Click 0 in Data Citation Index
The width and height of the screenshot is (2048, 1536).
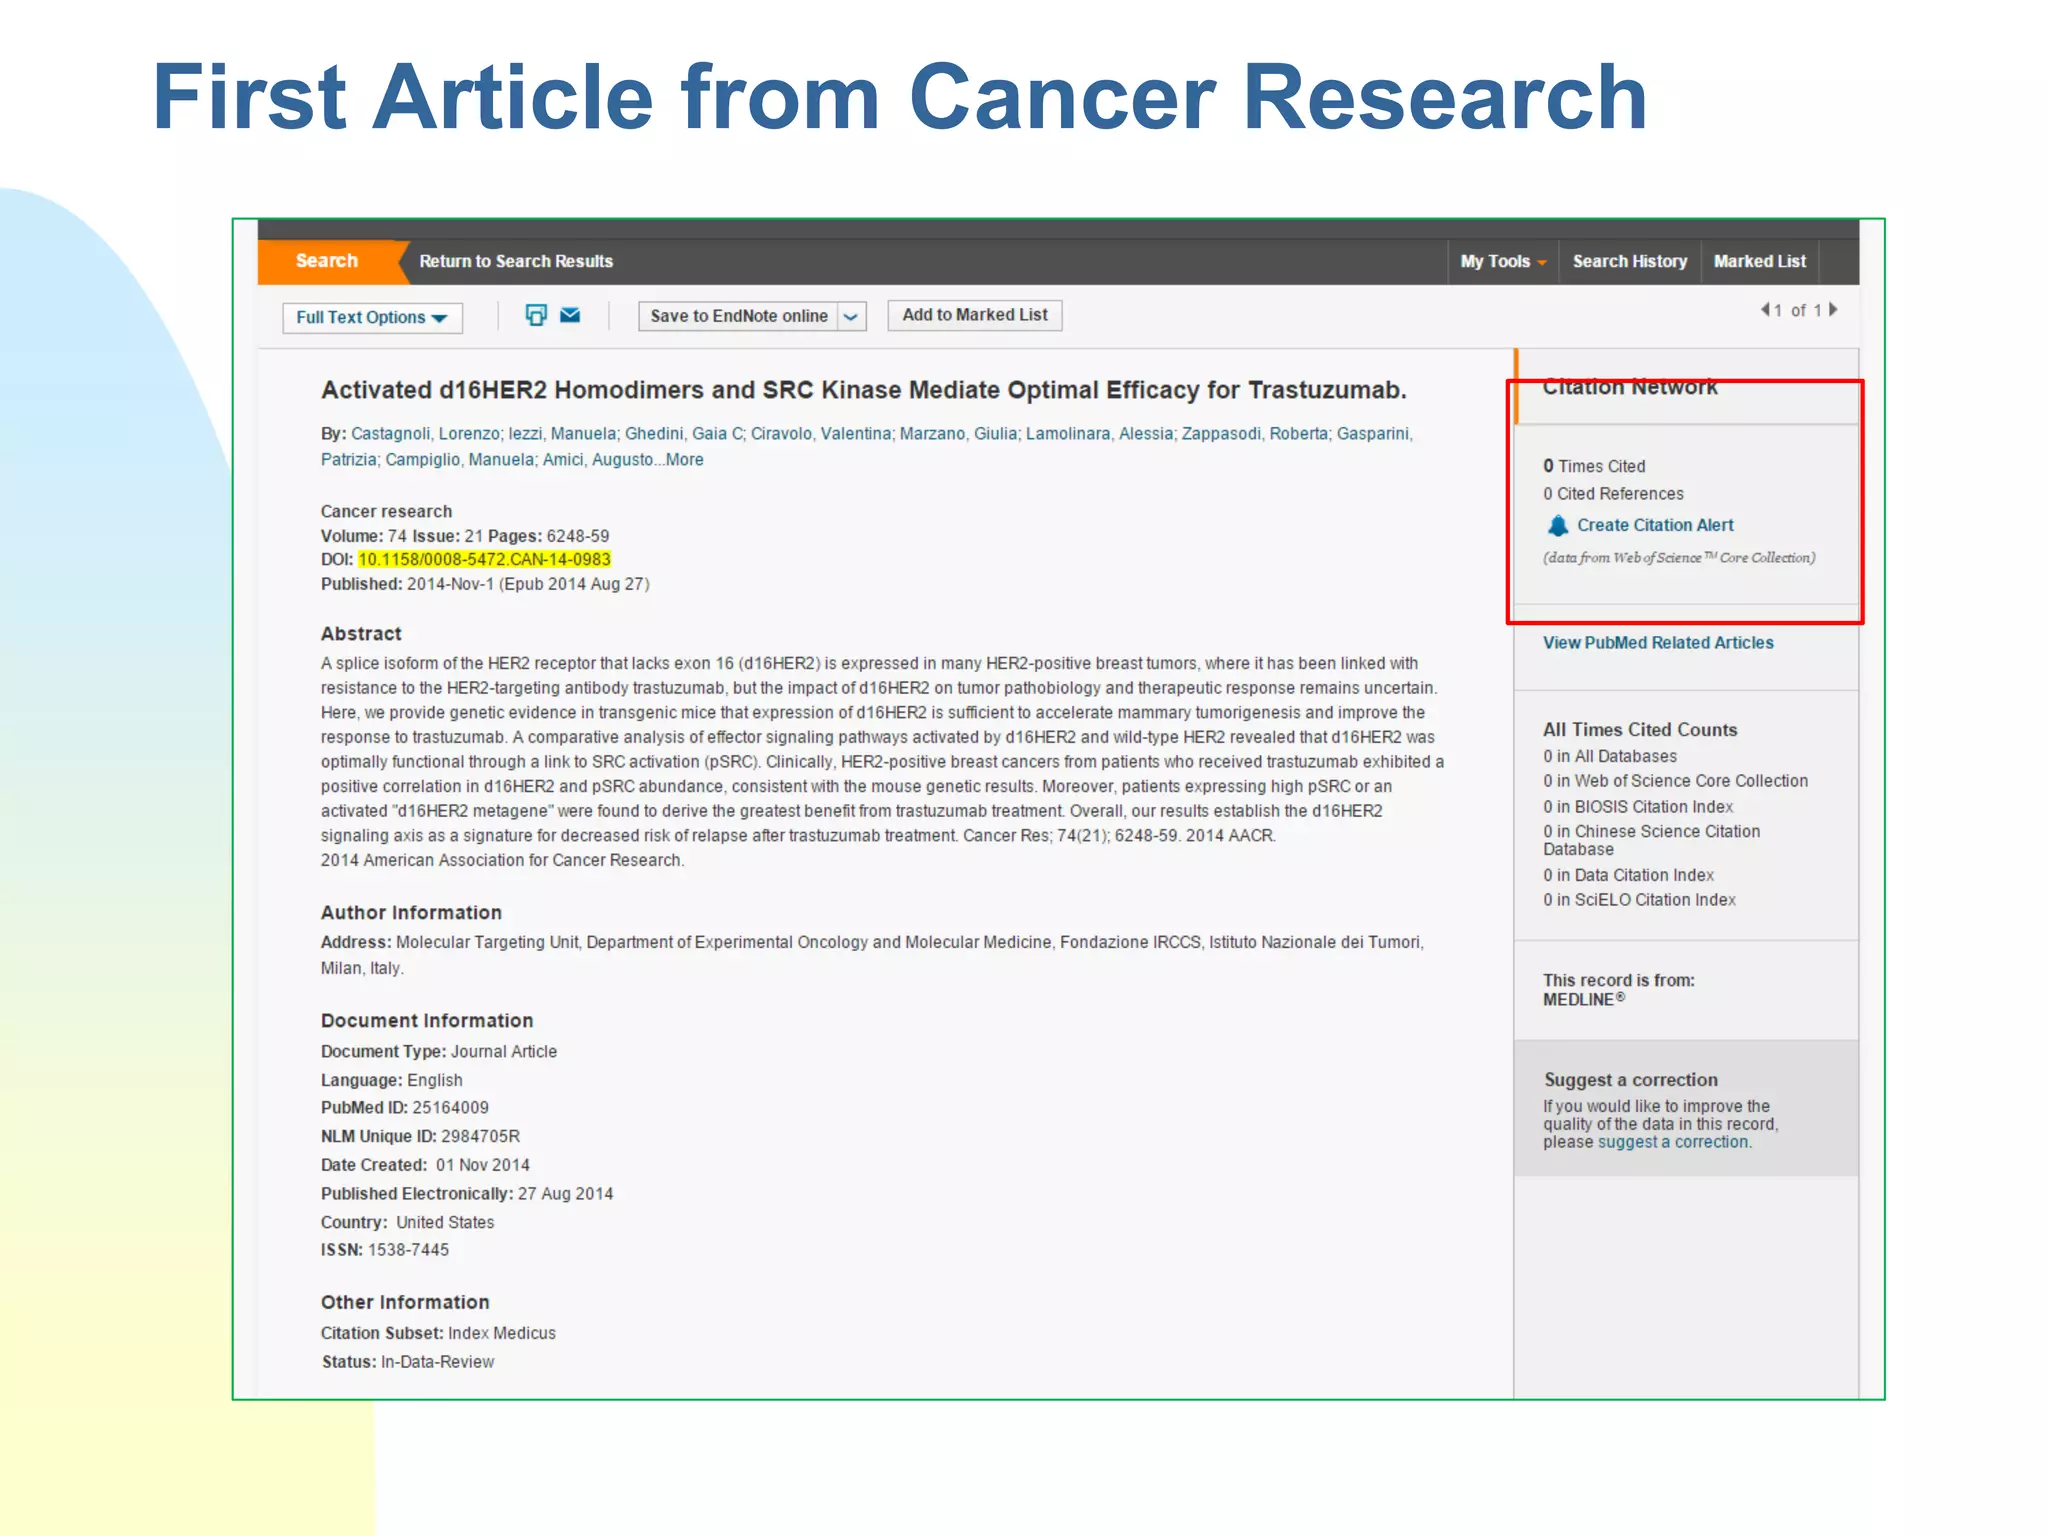click(x=1628, y=875)
